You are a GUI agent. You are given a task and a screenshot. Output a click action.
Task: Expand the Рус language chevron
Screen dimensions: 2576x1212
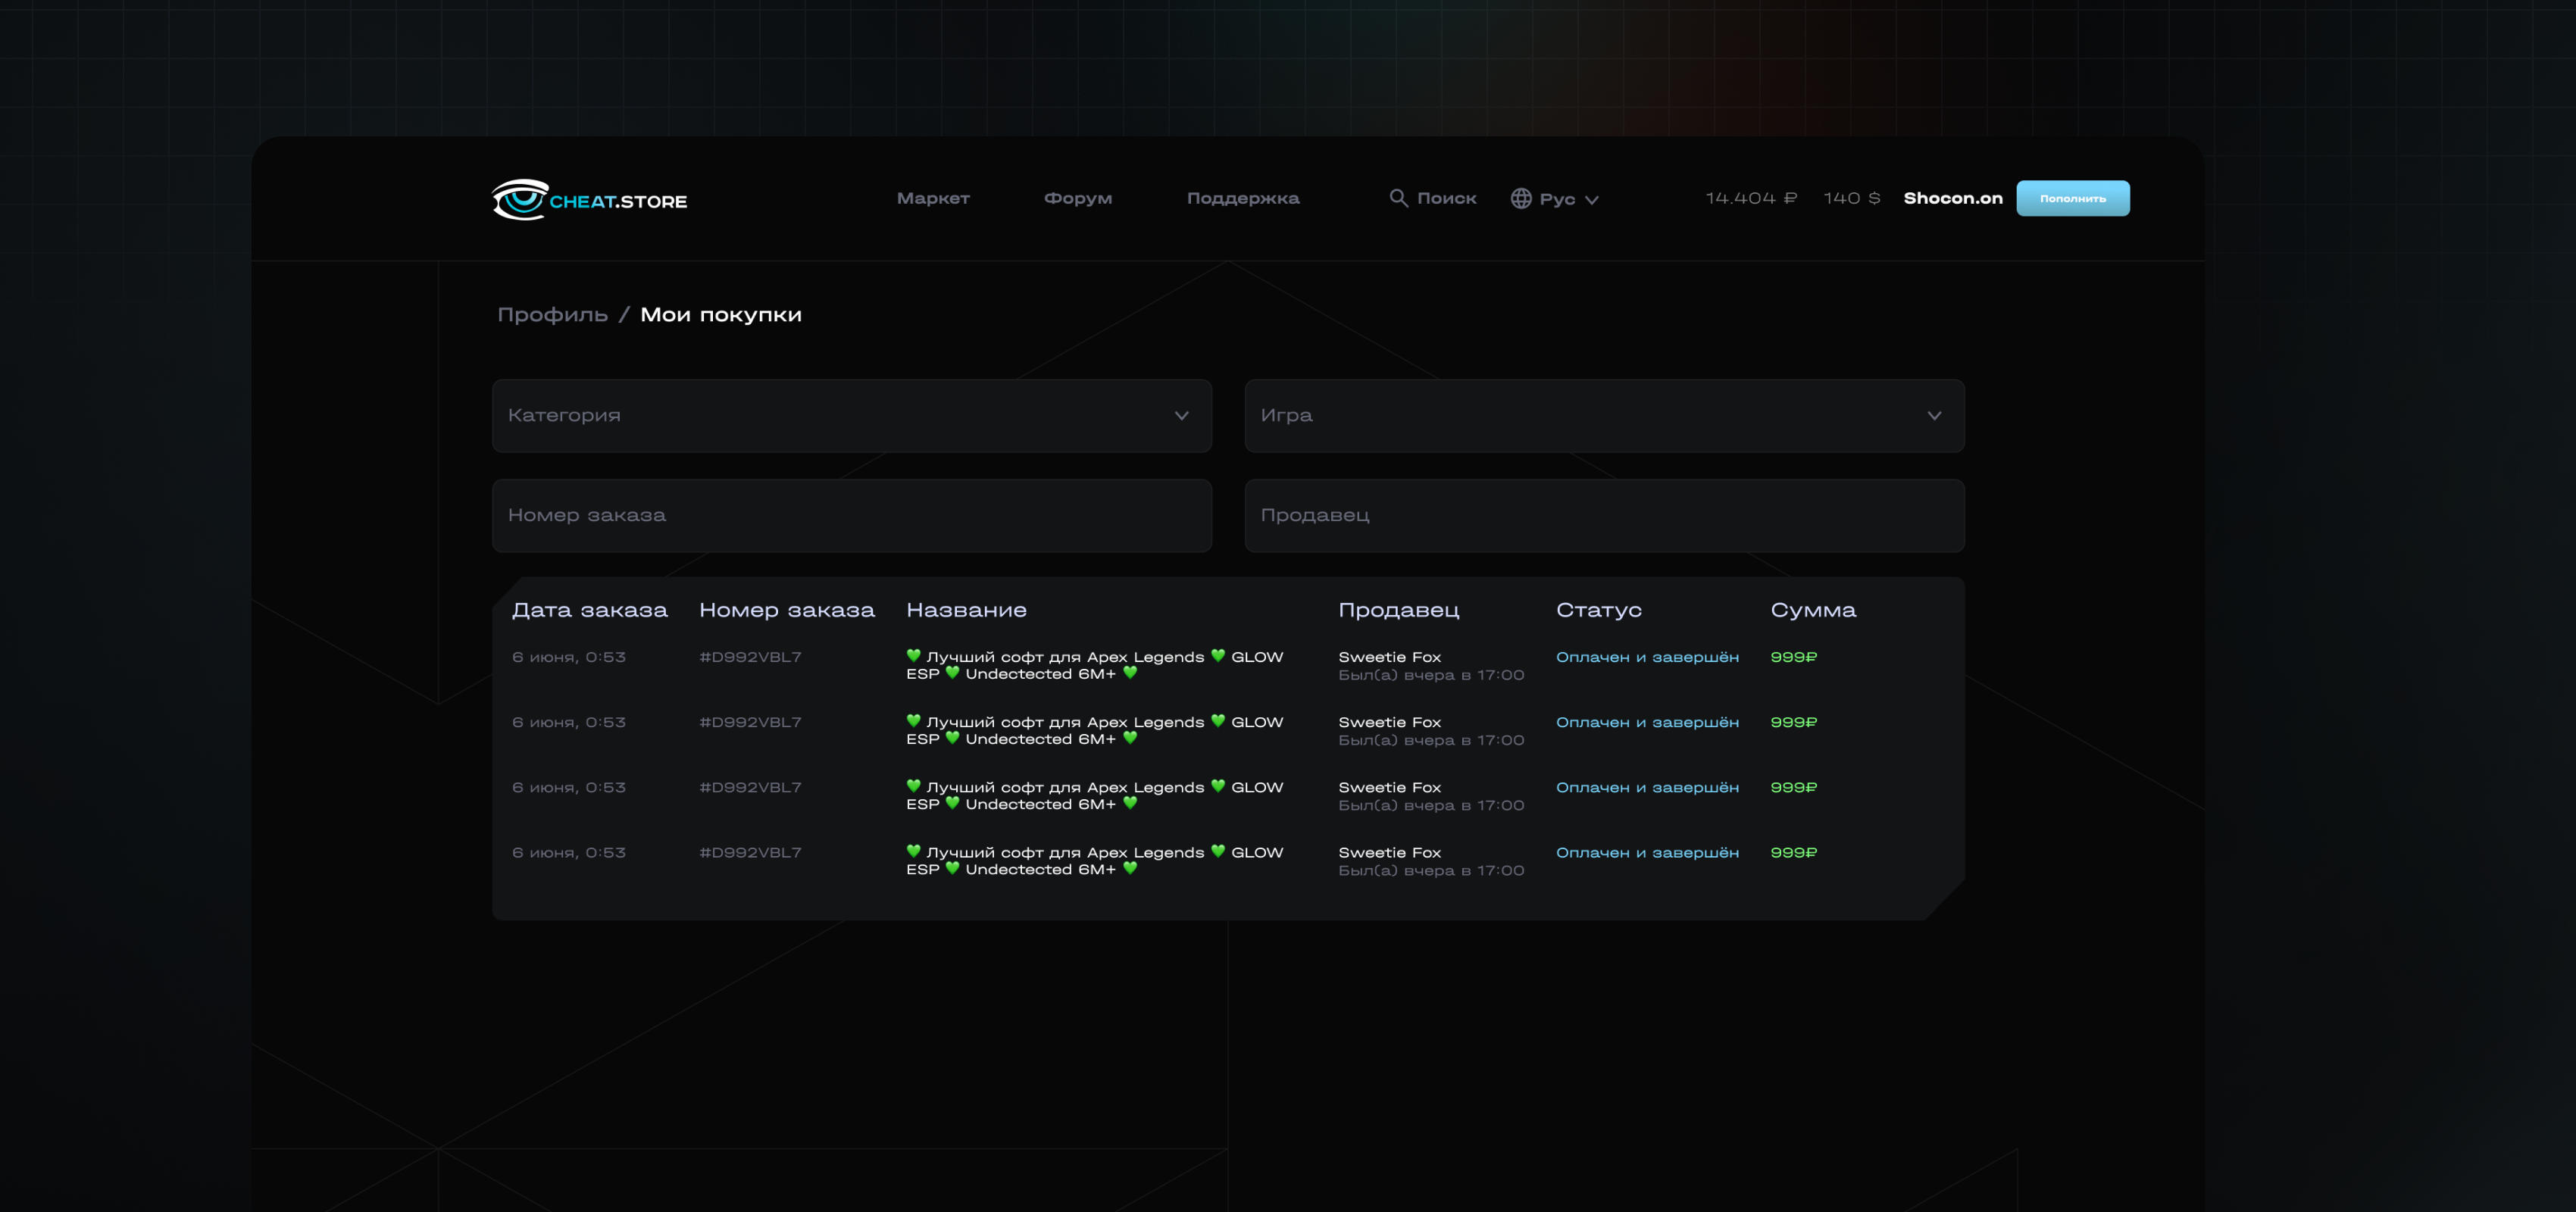pos(1591,200)
